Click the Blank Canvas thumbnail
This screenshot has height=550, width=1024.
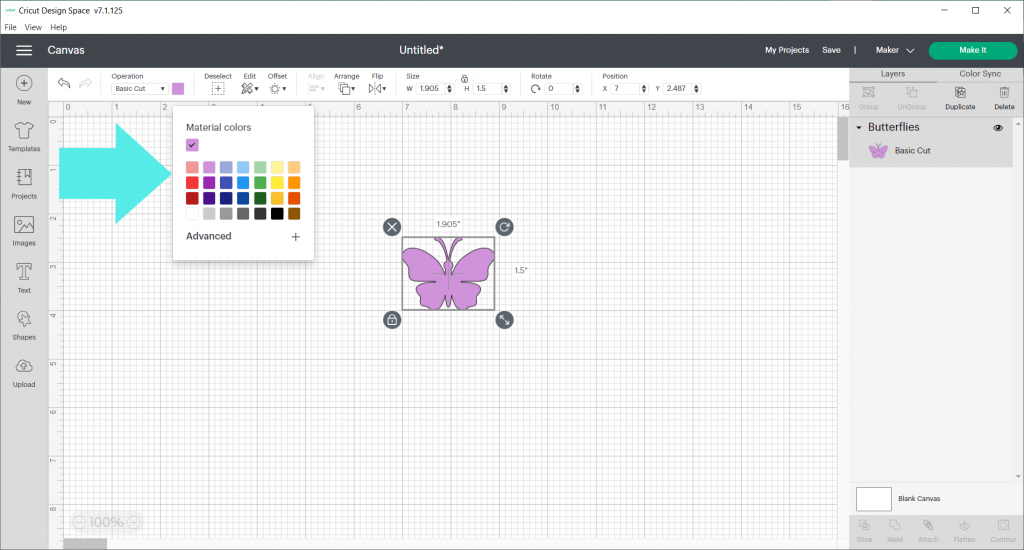[873, 499]
